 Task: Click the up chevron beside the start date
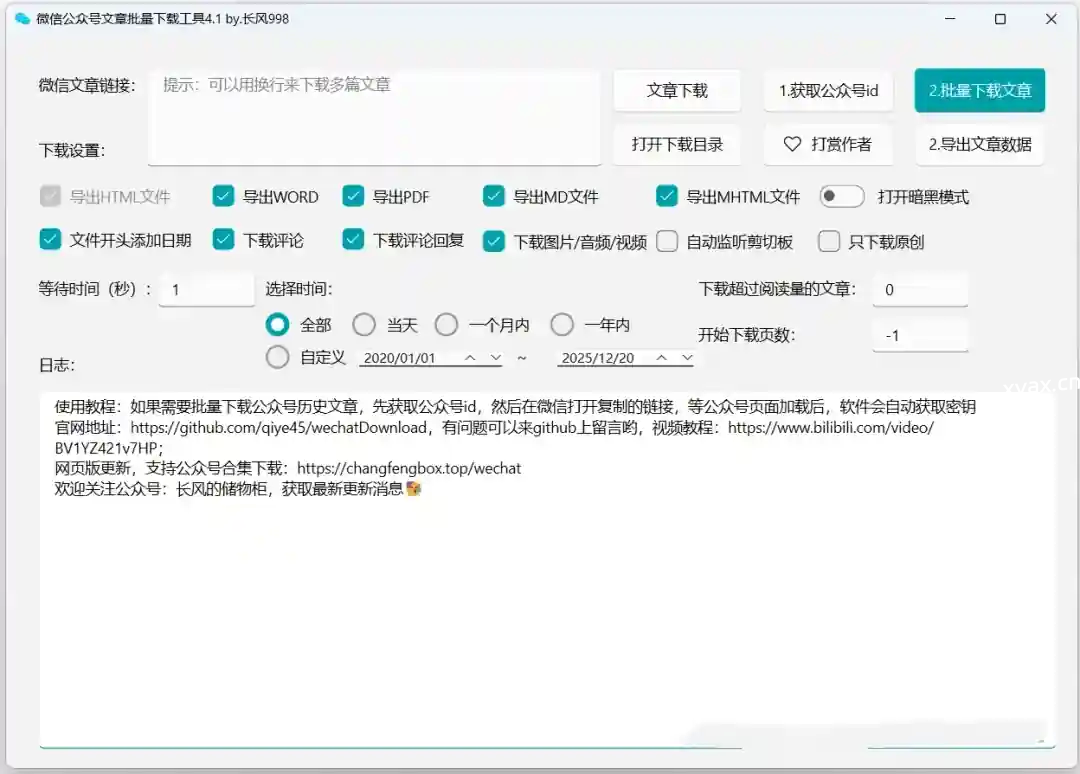tap(468, 357)
